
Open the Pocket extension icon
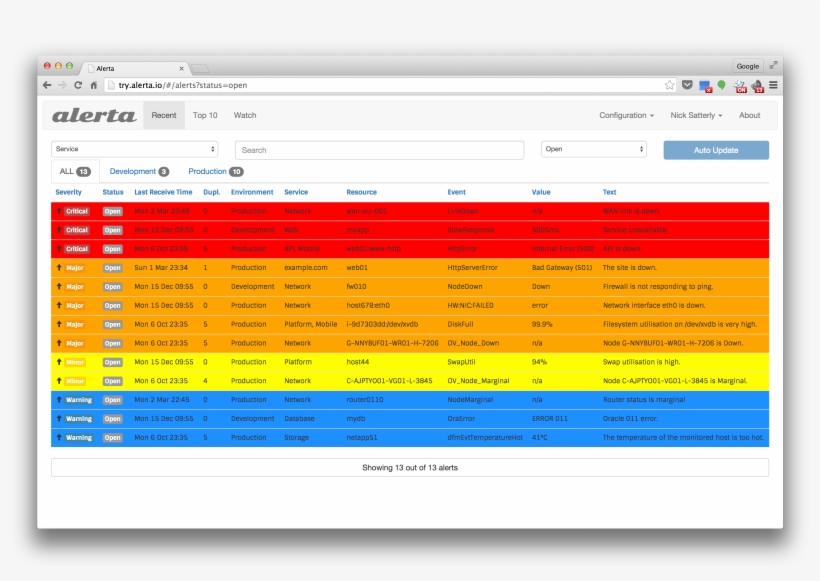click(x=687, y=85)
